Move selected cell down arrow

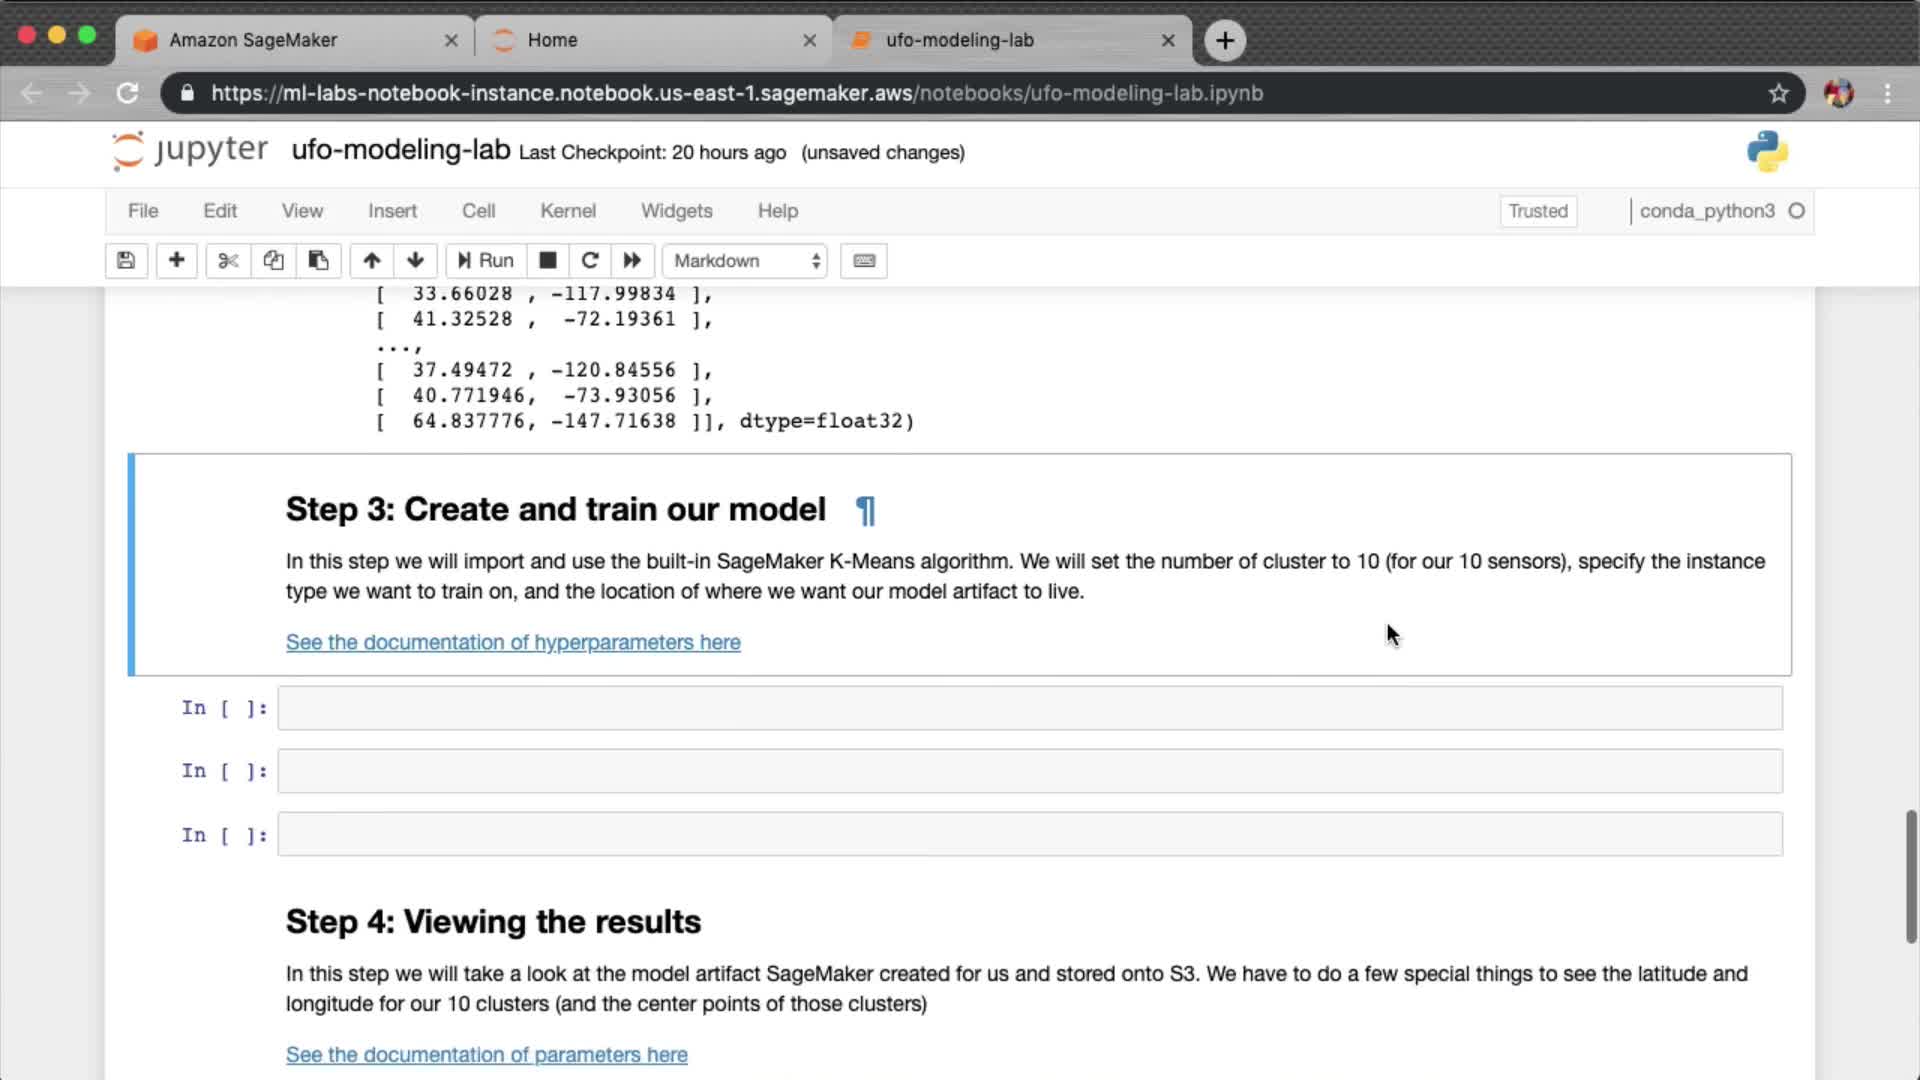(415, 261)
